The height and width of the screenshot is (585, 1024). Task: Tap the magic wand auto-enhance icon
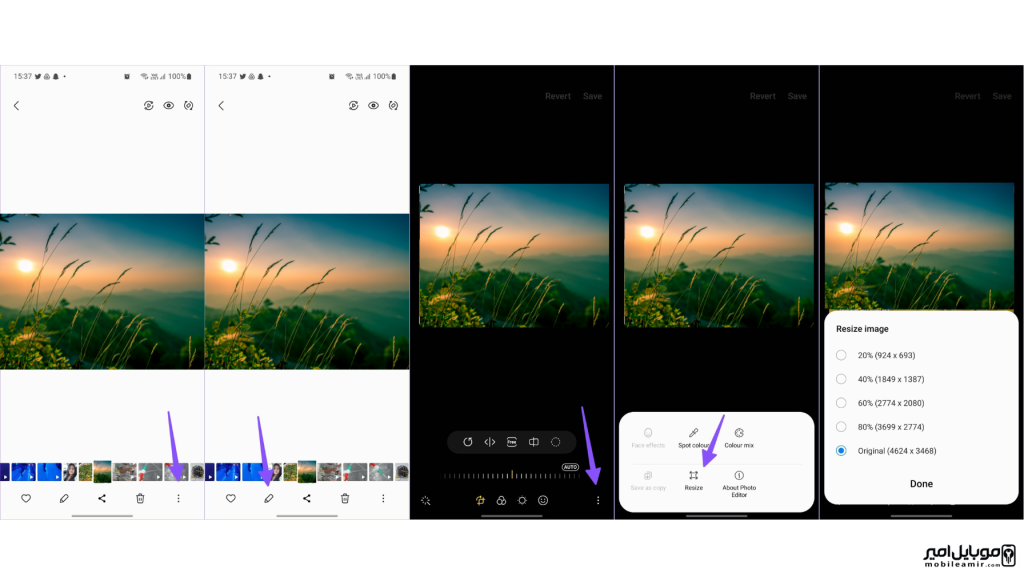[x=425, y=500]
